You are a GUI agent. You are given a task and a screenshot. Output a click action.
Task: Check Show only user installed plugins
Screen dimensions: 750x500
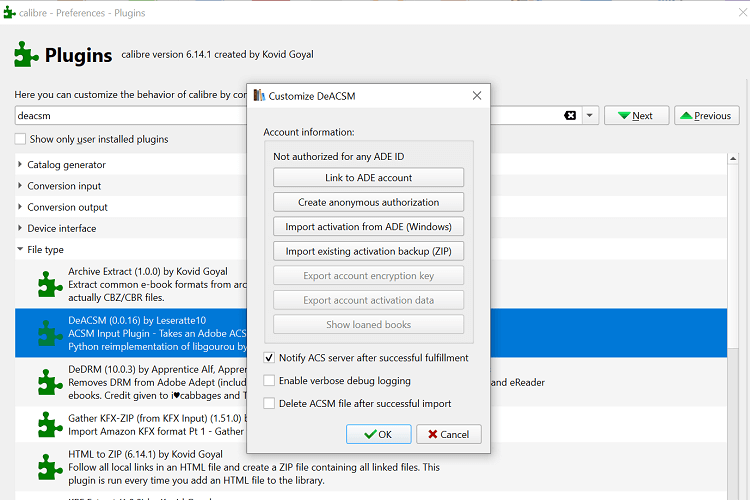pyautogui.click(x=20, y=139)
